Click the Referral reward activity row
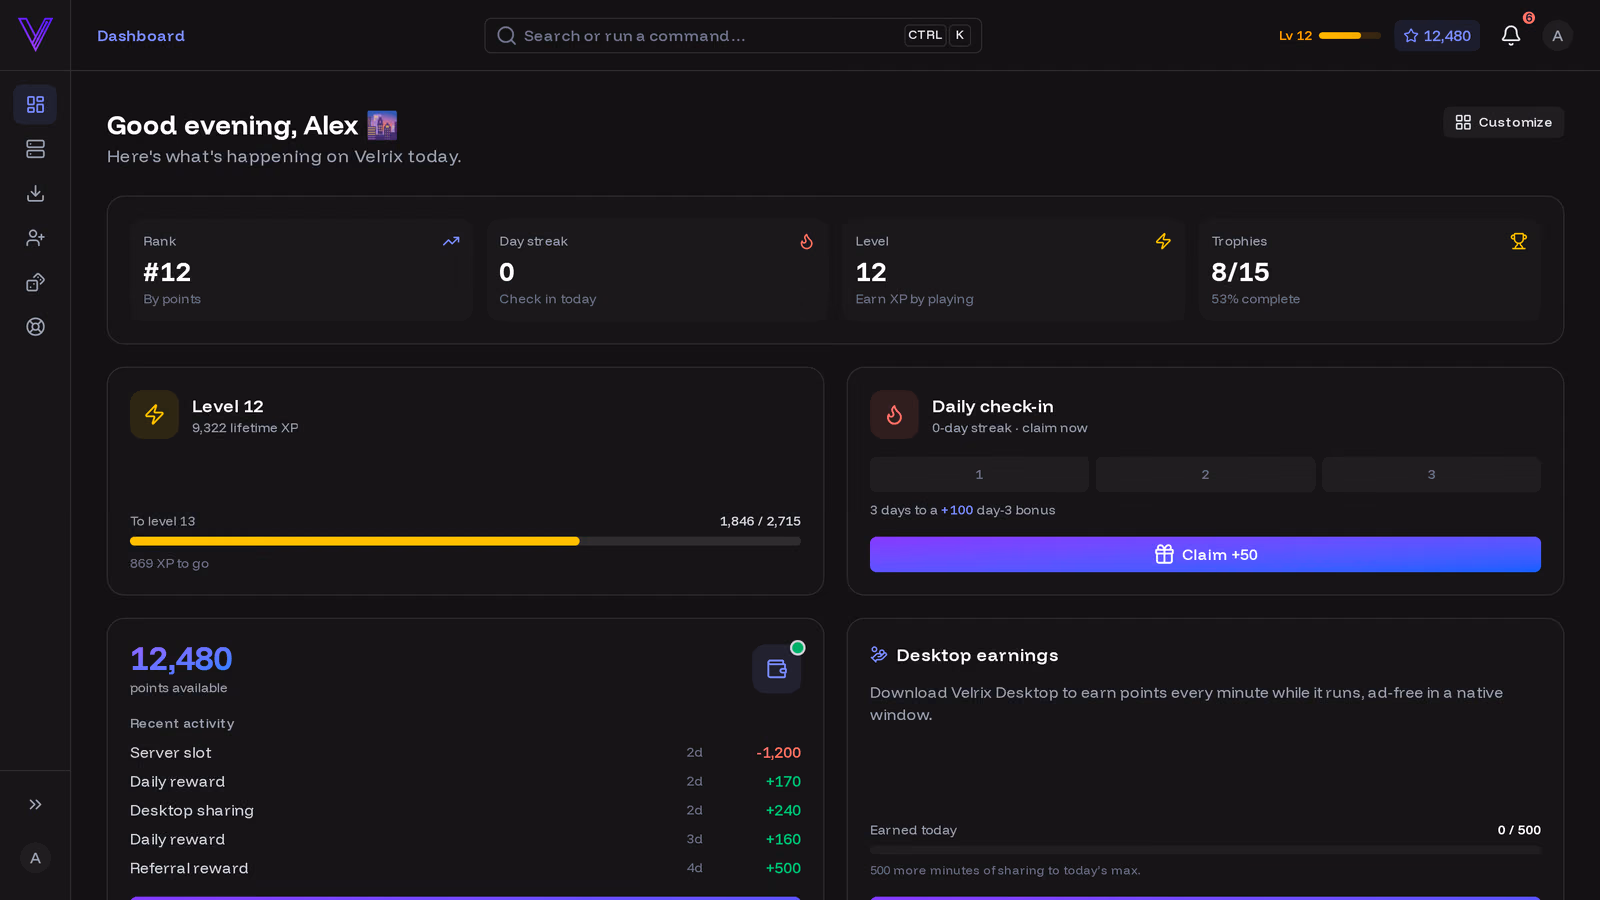Viewport: 1600px width, 900px height. (465, 868)
